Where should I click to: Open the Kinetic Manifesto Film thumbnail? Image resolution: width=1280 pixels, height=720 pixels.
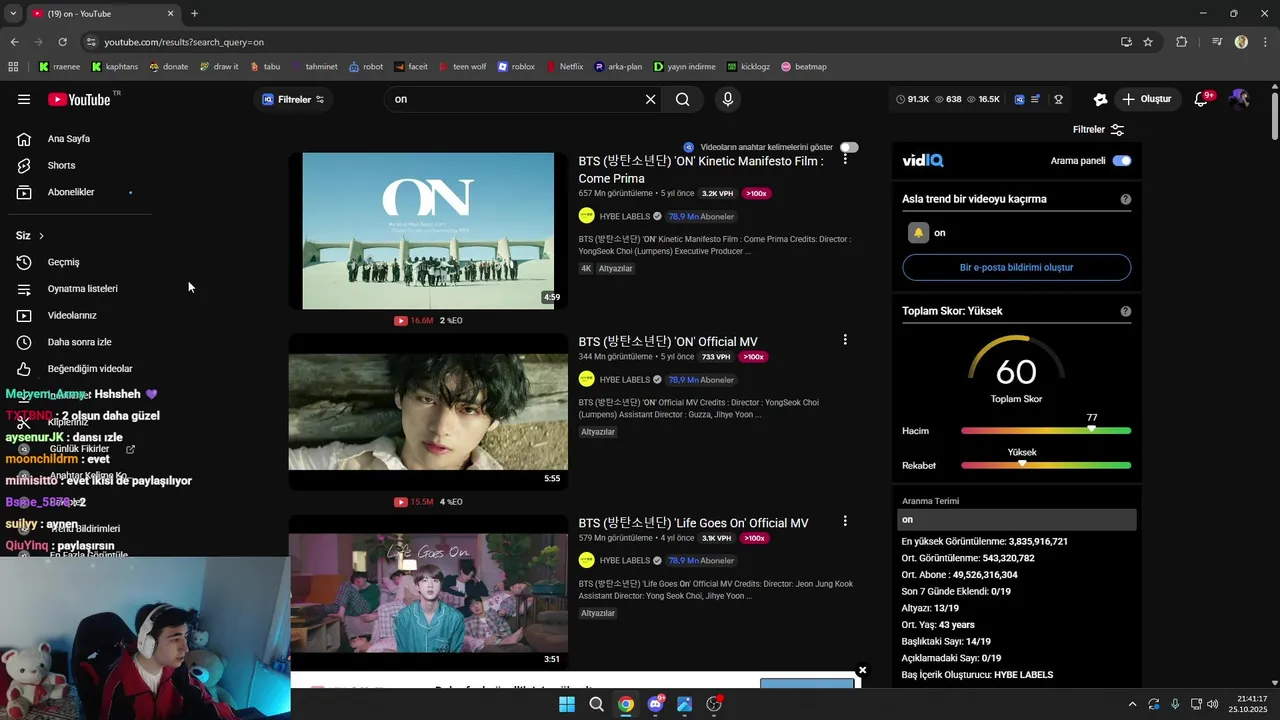428,231
